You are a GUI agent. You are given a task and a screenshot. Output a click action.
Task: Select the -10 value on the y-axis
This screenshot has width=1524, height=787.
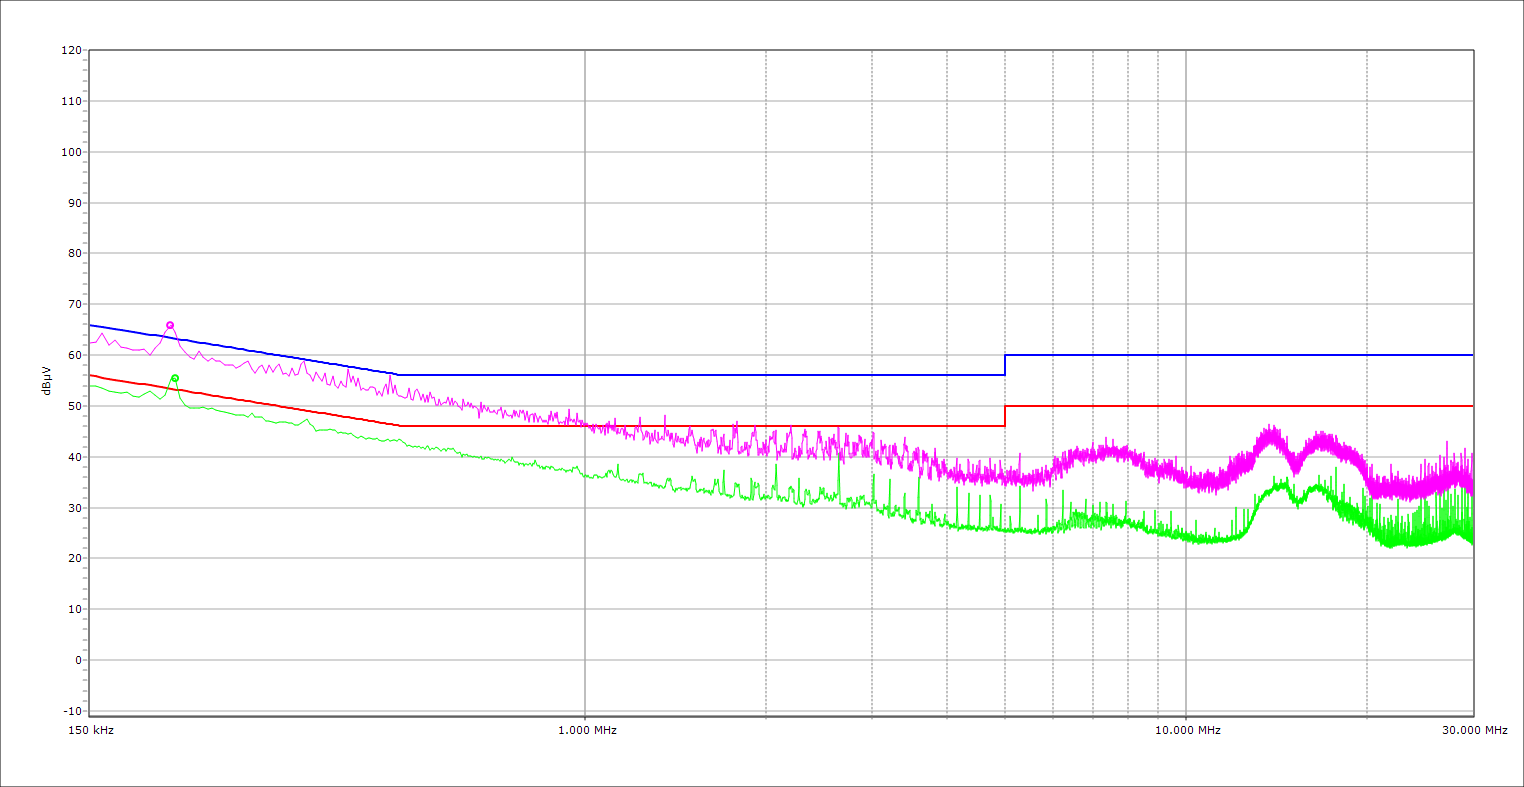pos(71,711)
